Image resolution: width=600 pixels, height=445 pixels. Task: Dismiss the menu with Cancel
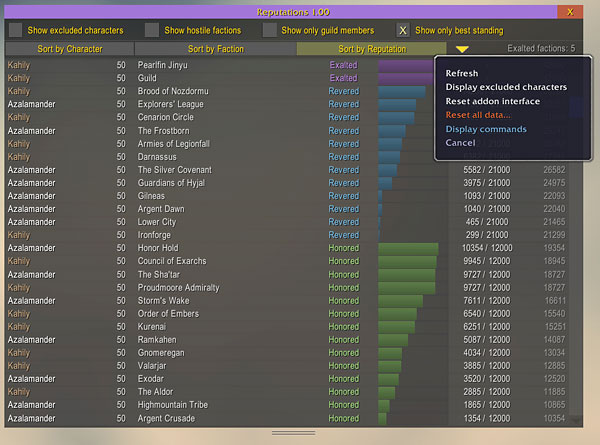pyautogui.click(x=460, y=143)
